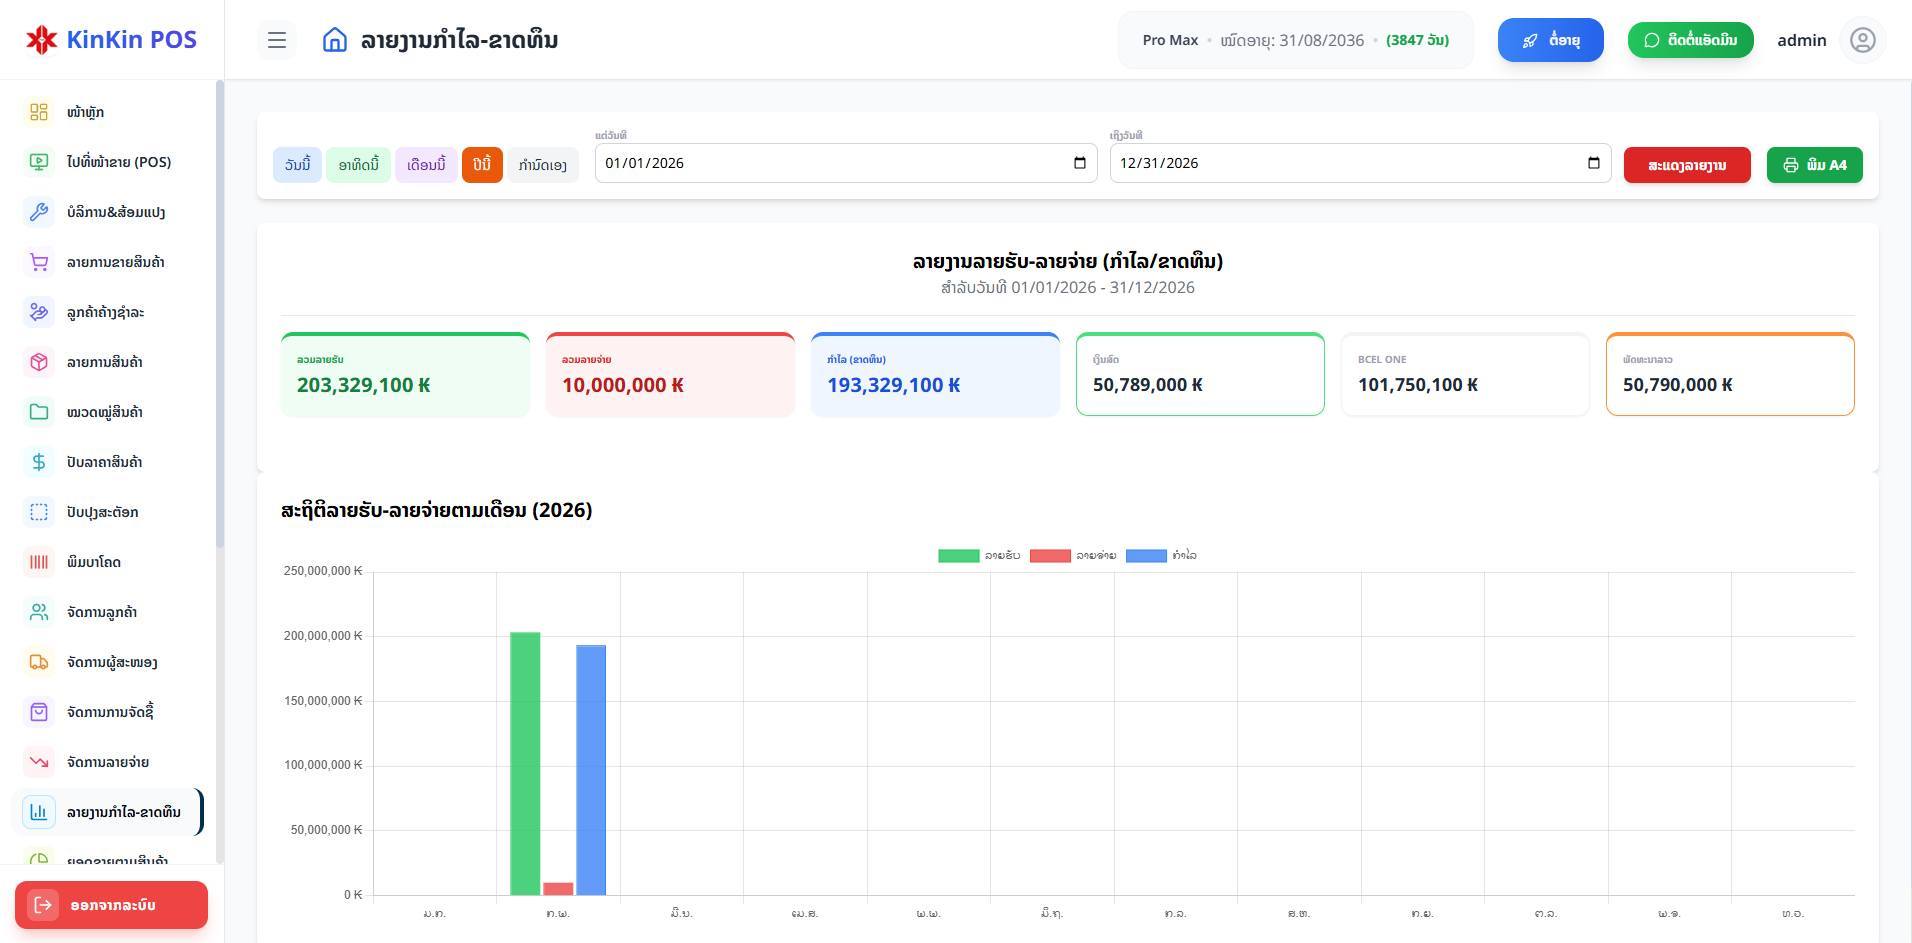The width and height of the screenshot is (1912, 943).
Task: Click the dollar sign price adjustment icon
Action: click(x=39, y=462)
